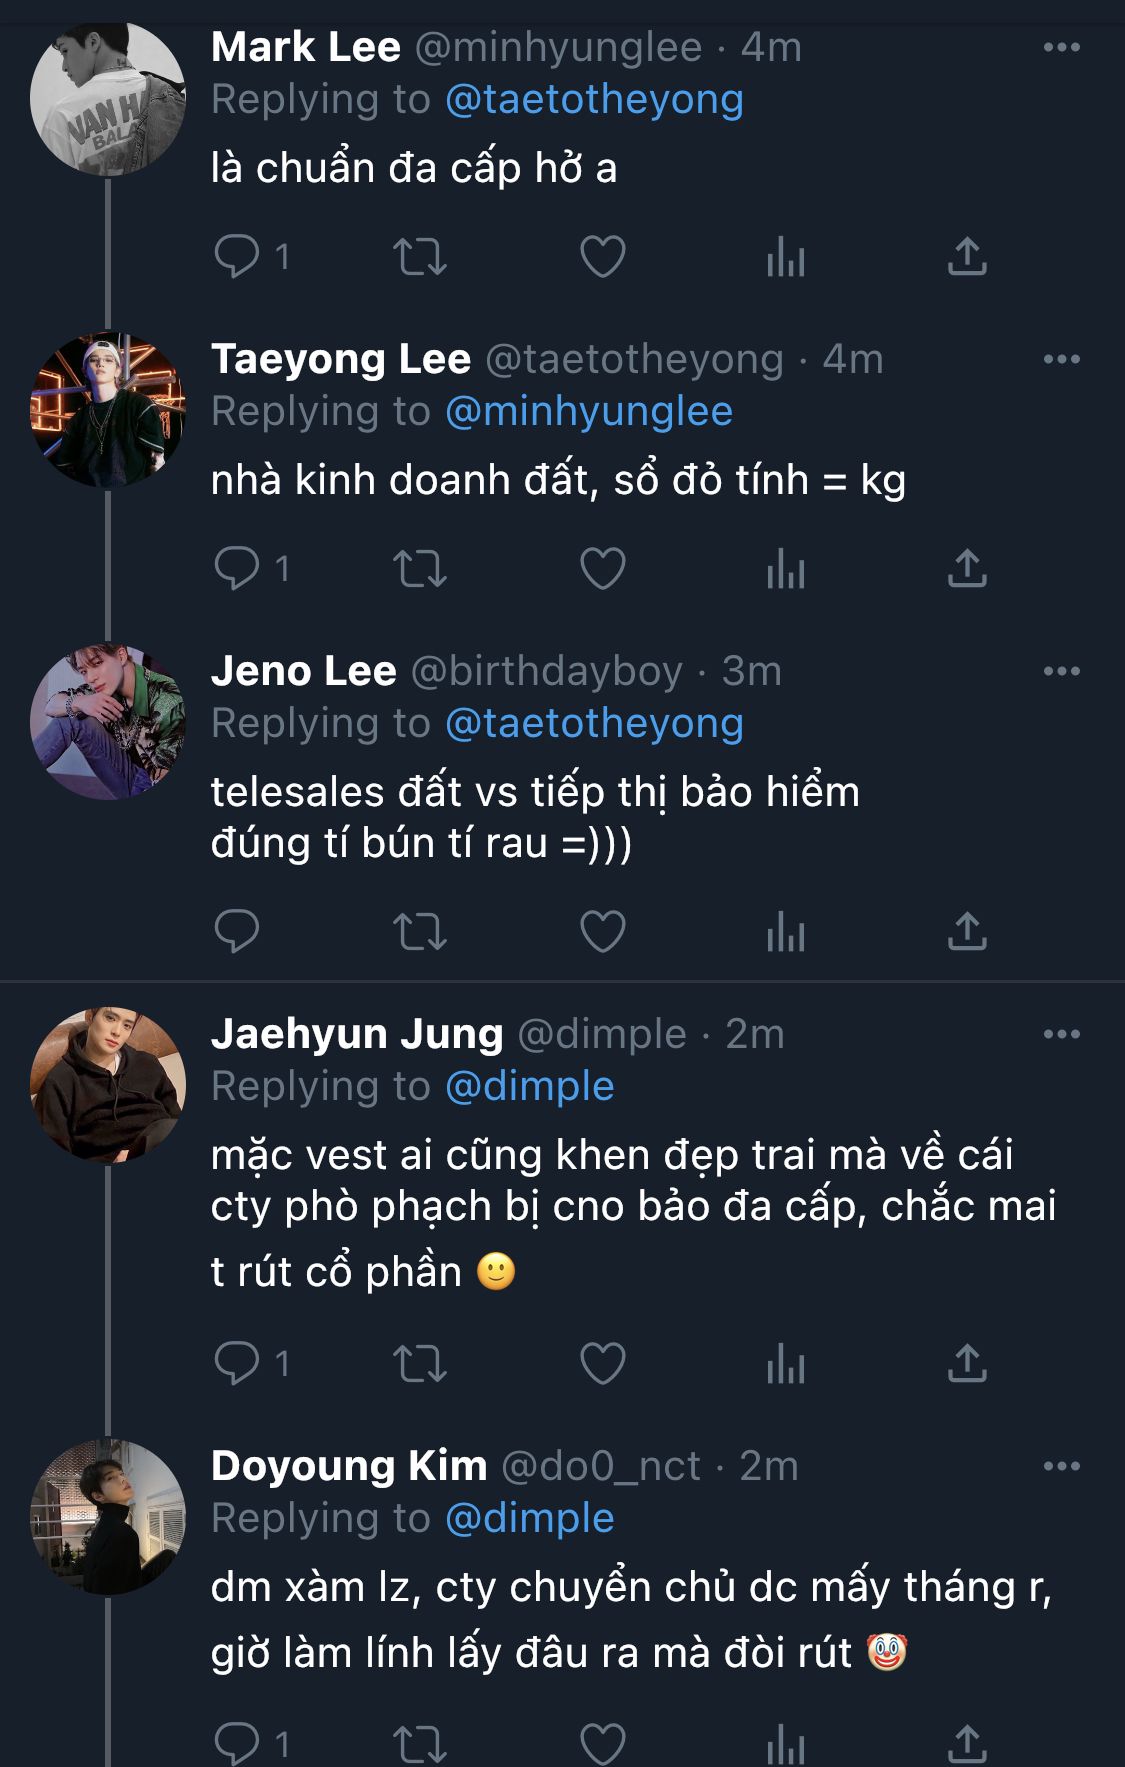Retweet Taeyong Lee's tweet
The width and height of the screenshot is (1125, 1767).
420,568
